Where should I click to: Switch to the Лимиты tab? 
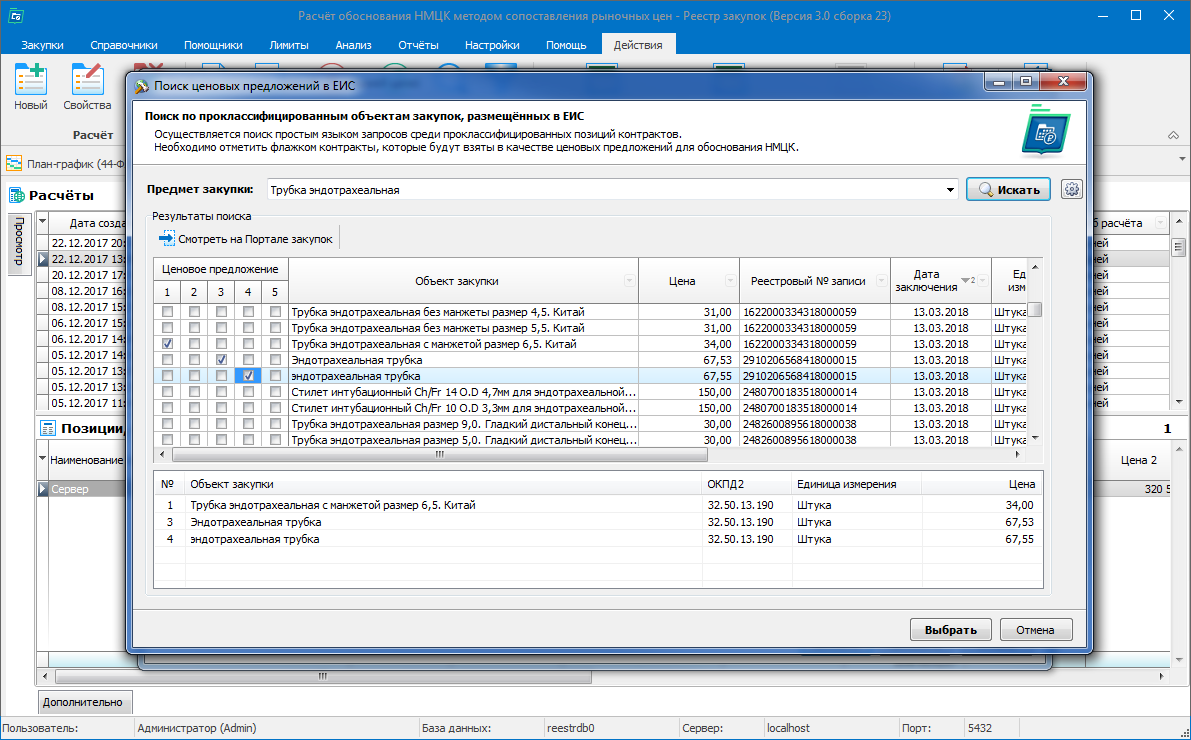pos(289,45)
